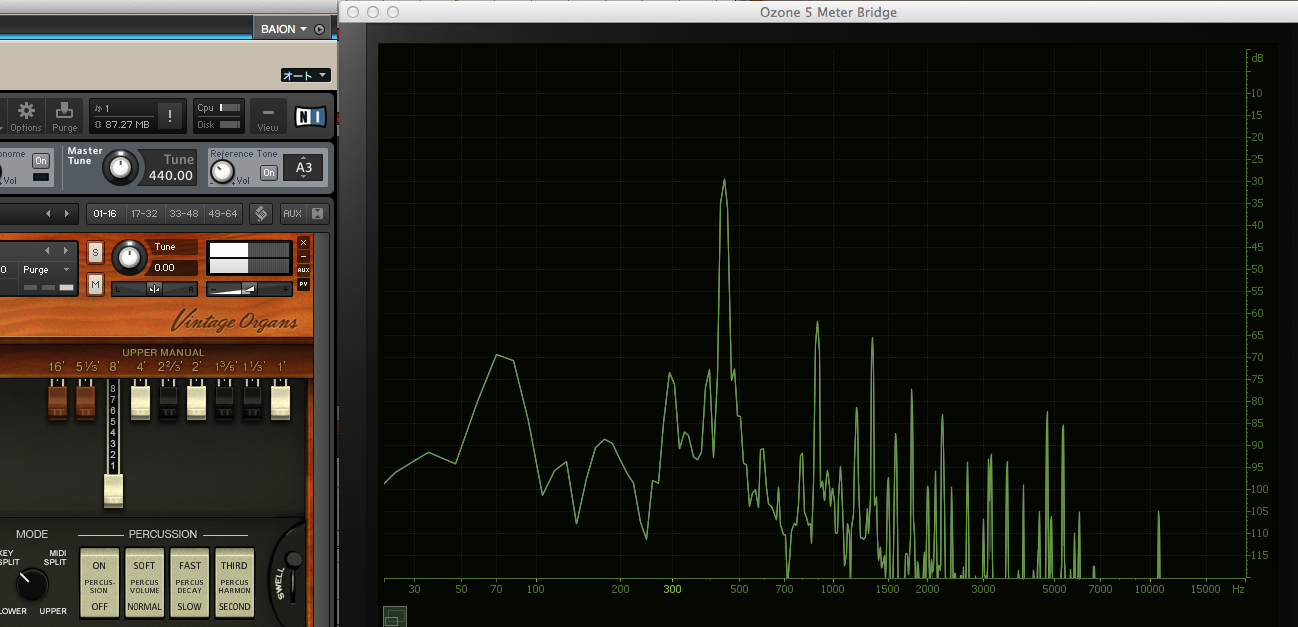Minimize the instrument with minus icon
The height and width of the screenshot is (627, 1298).
pos(304,257)
